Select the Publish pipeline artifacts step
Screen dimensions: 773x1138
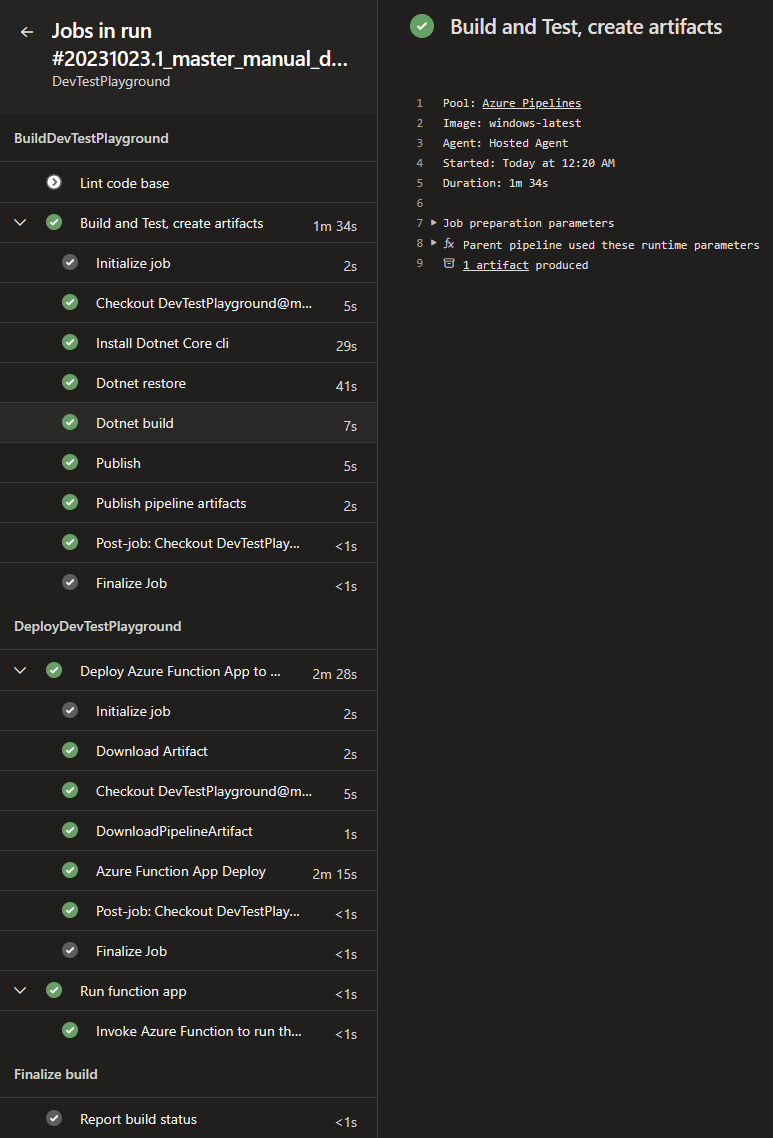189,503
